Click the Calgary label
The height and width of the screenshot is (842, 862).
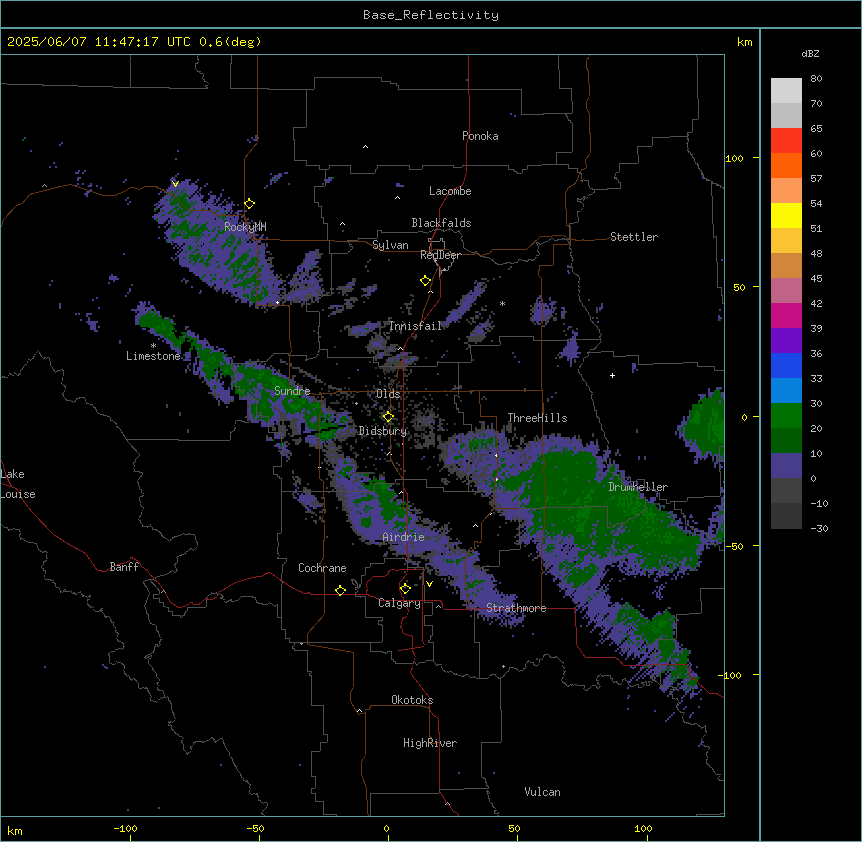(x=399, y=603)
